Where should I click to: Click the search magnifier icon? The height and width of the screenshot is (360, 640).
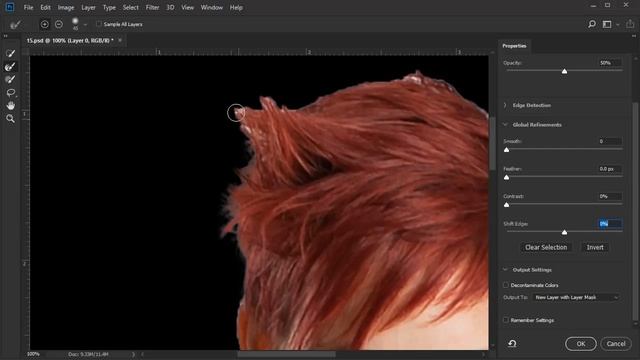592,24
